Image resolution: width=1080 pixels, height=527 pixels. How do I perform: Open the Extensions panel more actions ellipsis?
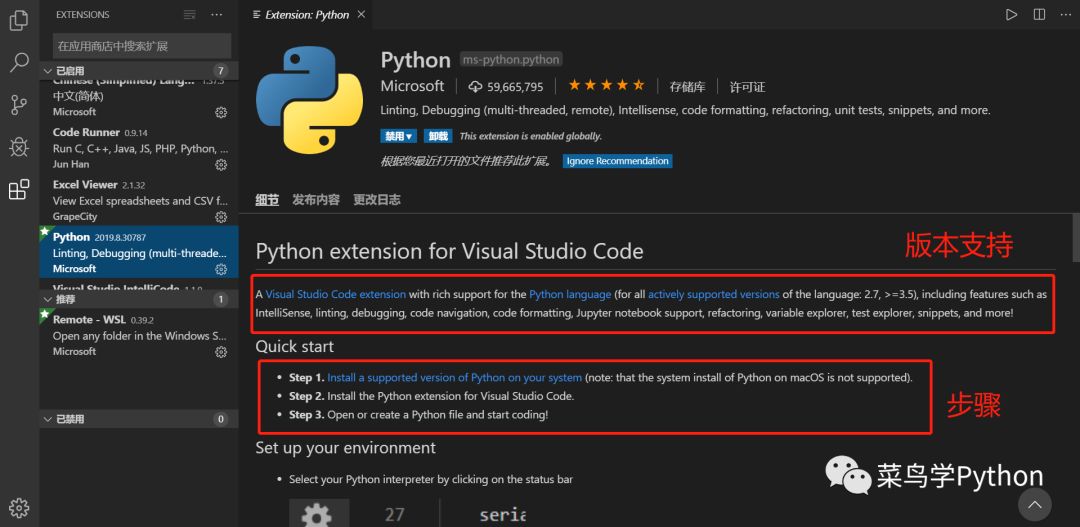pos(217,14)
